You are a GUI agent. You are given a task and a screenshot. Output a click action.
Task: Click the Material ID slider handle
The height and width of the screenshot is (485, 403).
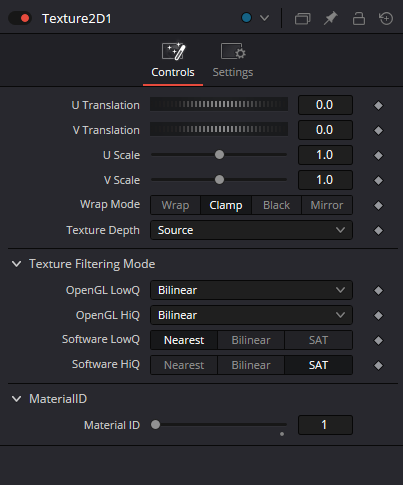point(155,425)
